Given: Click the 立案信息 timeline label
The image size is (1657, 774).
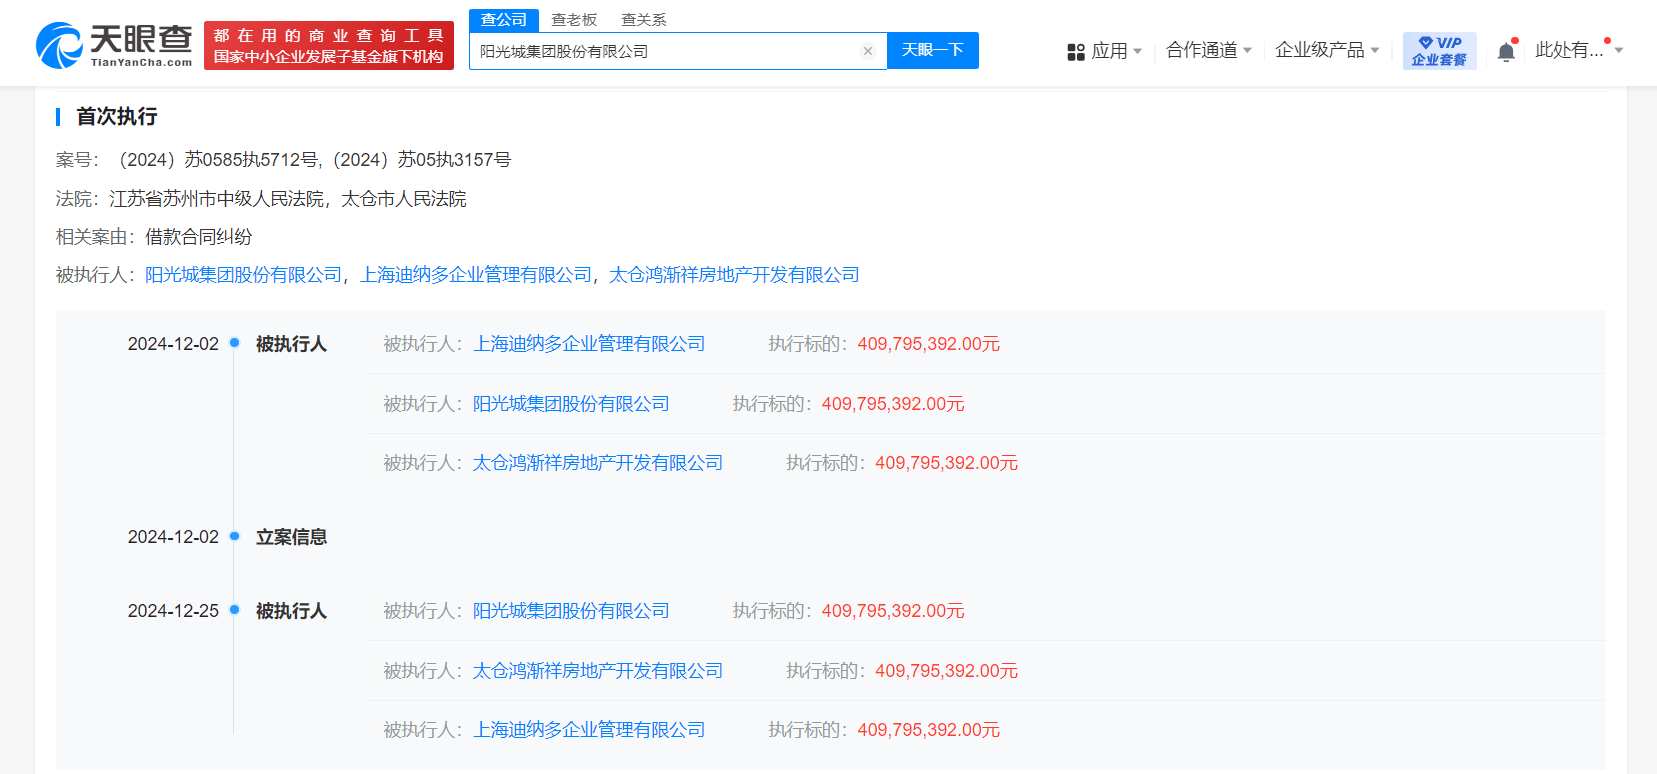Looking at the screenshot, I should (x=291, y=537).
